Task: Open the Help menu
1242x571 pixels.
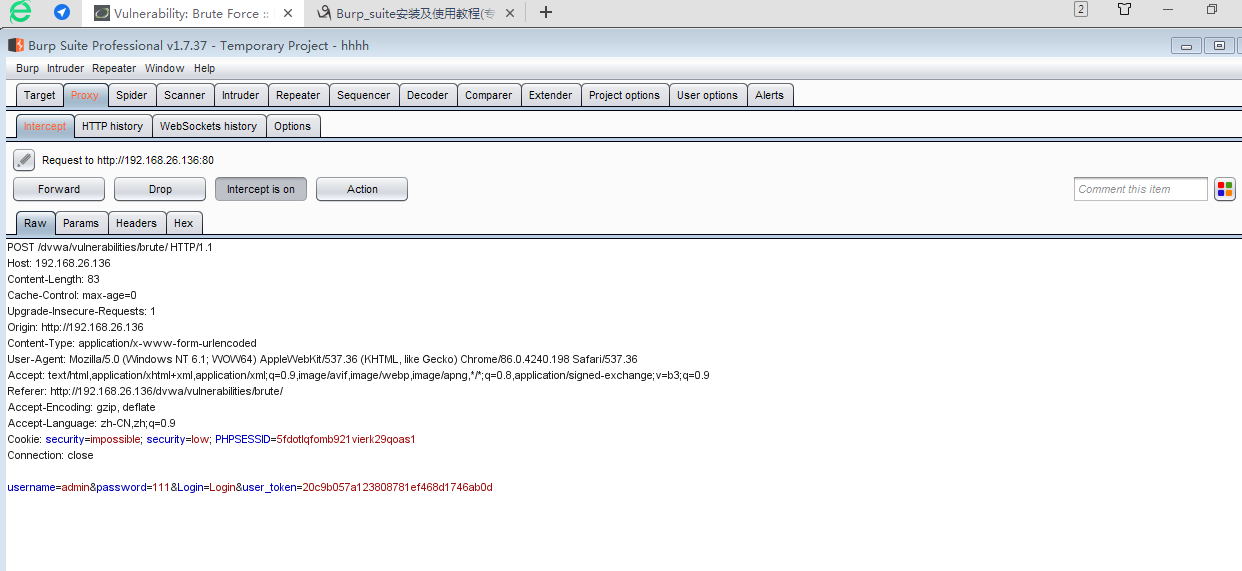Action: (204, 68)
